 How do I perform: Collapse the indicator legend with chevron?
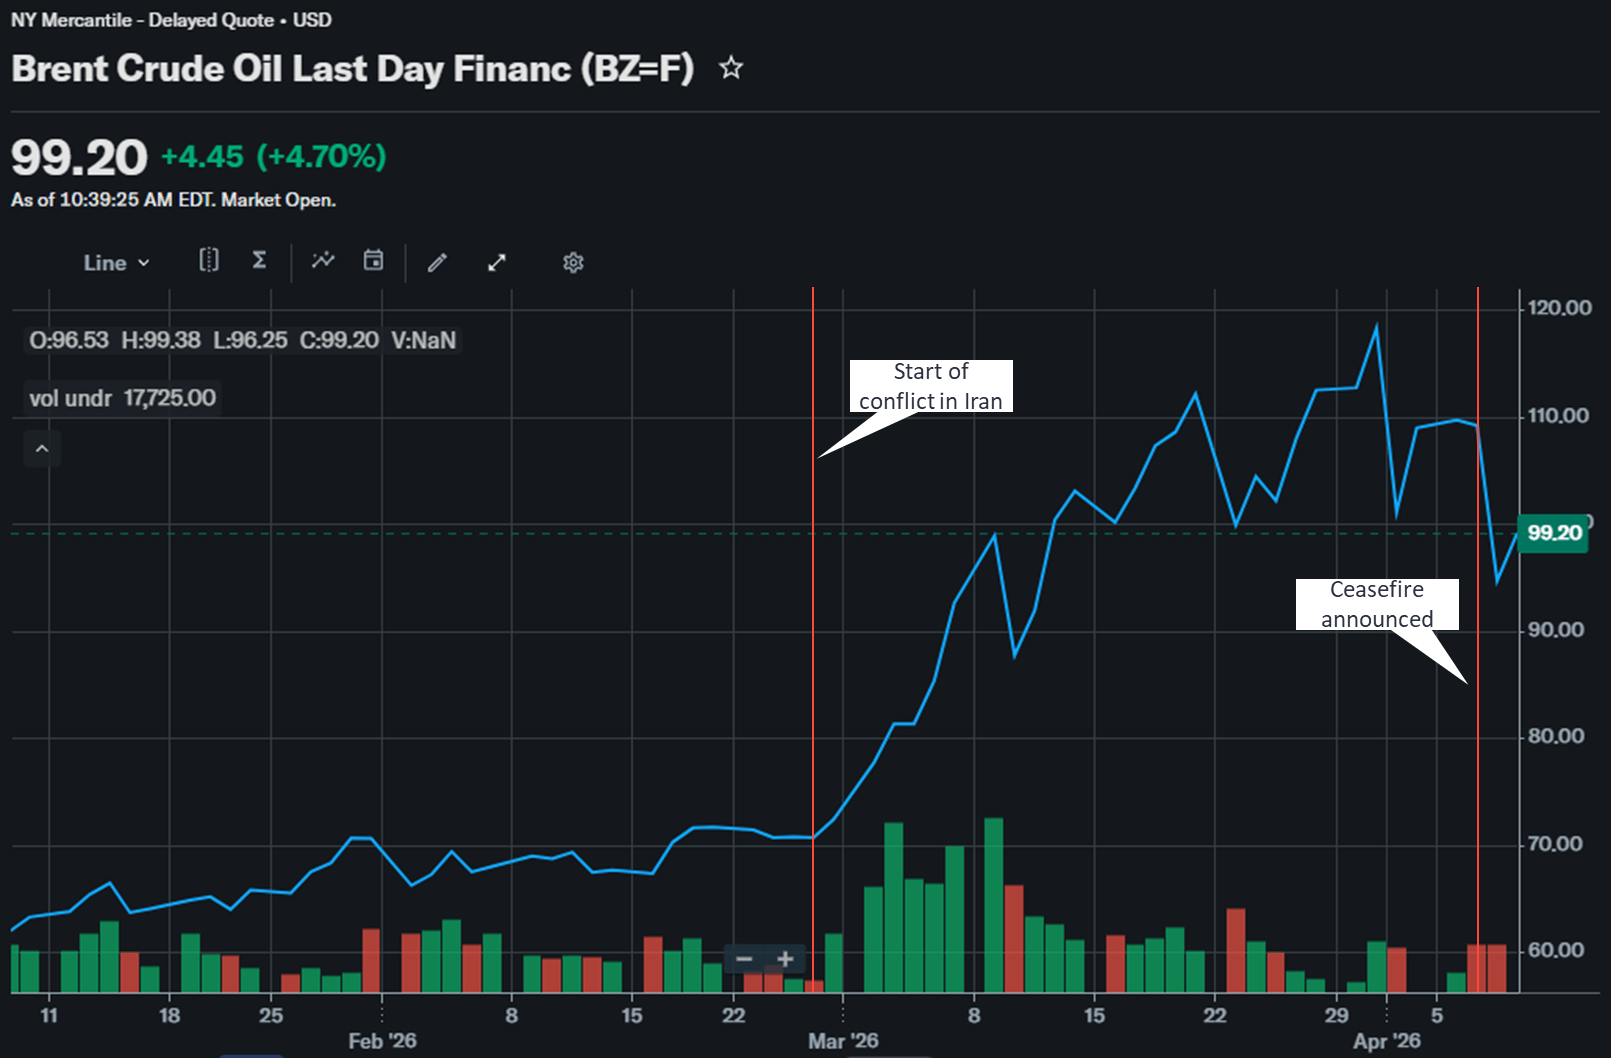42,449
